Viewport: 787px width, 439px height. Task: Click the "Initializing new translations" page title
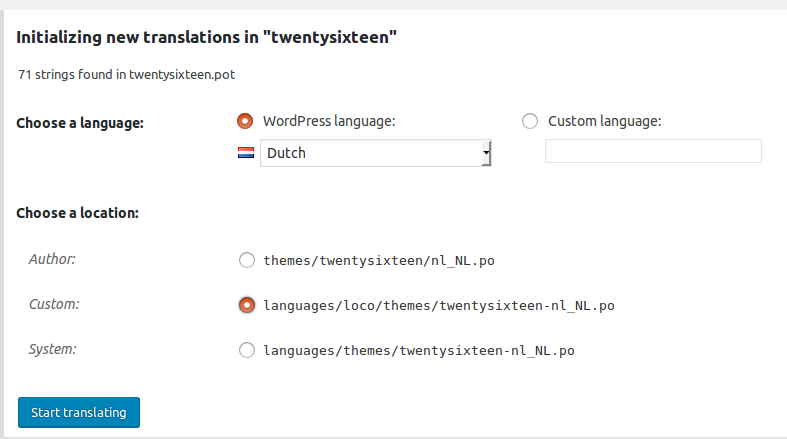[x=207, y=38]
